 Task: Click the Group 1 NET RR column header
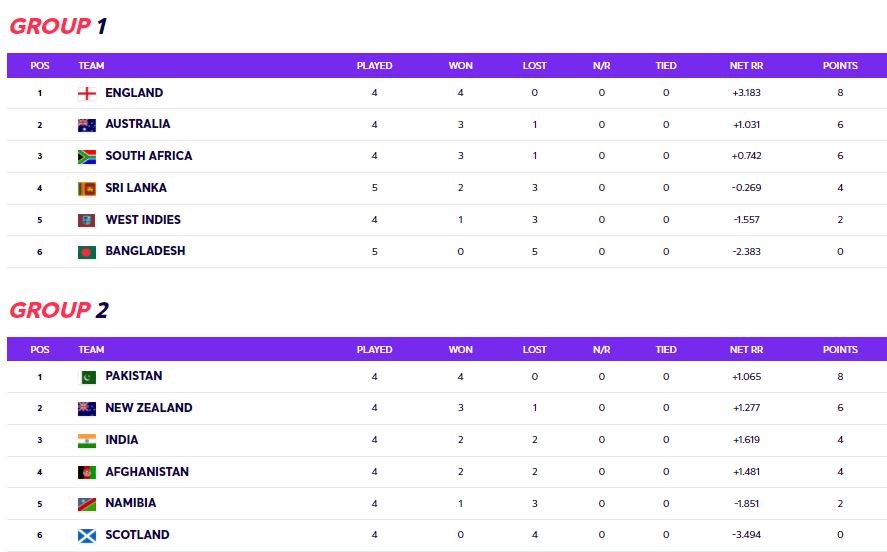click(x=746, y=66)
